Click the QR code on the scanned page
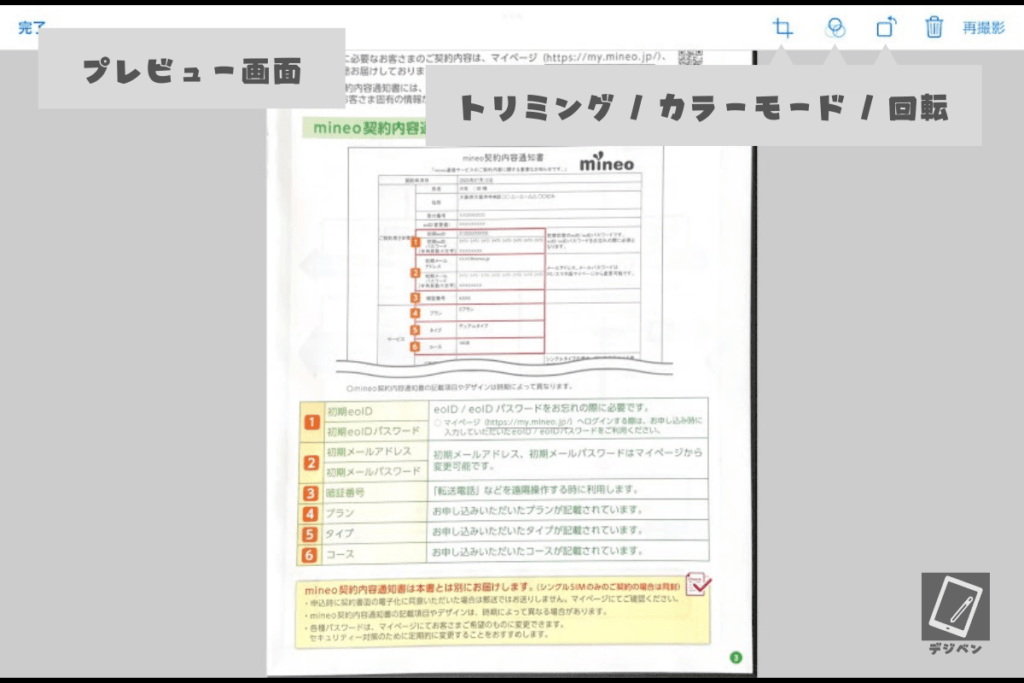Image resolution: width=1024 pixels, height=683 pixels. pyautogui.click(x=690, y=57)
